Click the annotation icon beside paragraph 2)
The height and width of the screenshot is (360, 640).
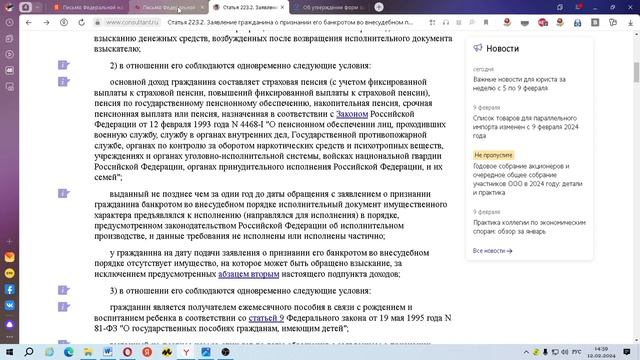[x=63, y=65]
